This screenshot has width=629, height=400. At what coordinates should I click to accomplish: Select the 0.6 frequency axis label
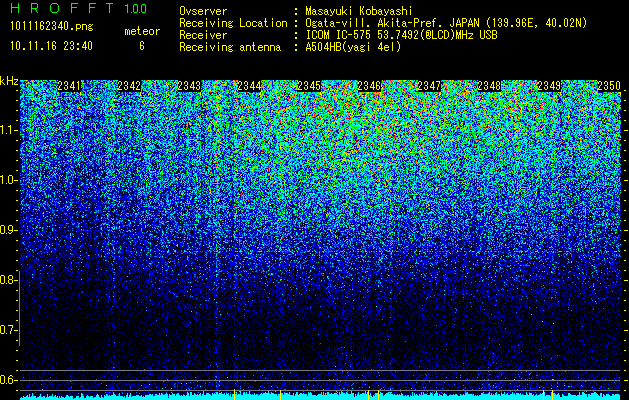click(7, 380)
